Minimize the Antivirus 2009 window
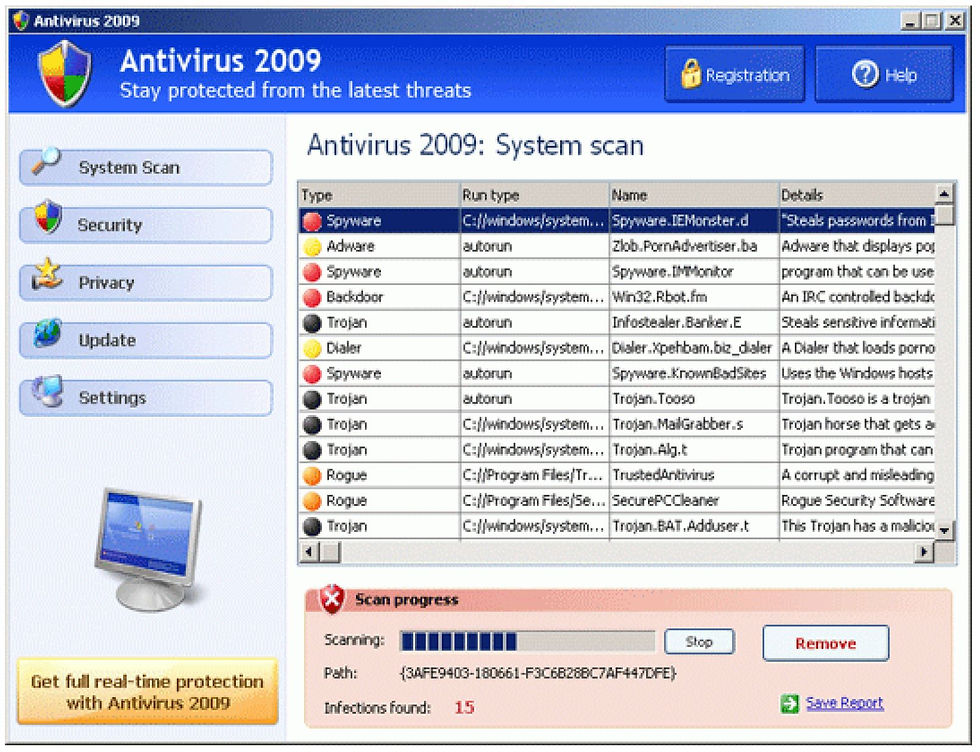The width and height of the screenshot is (980, 752). 911,21
